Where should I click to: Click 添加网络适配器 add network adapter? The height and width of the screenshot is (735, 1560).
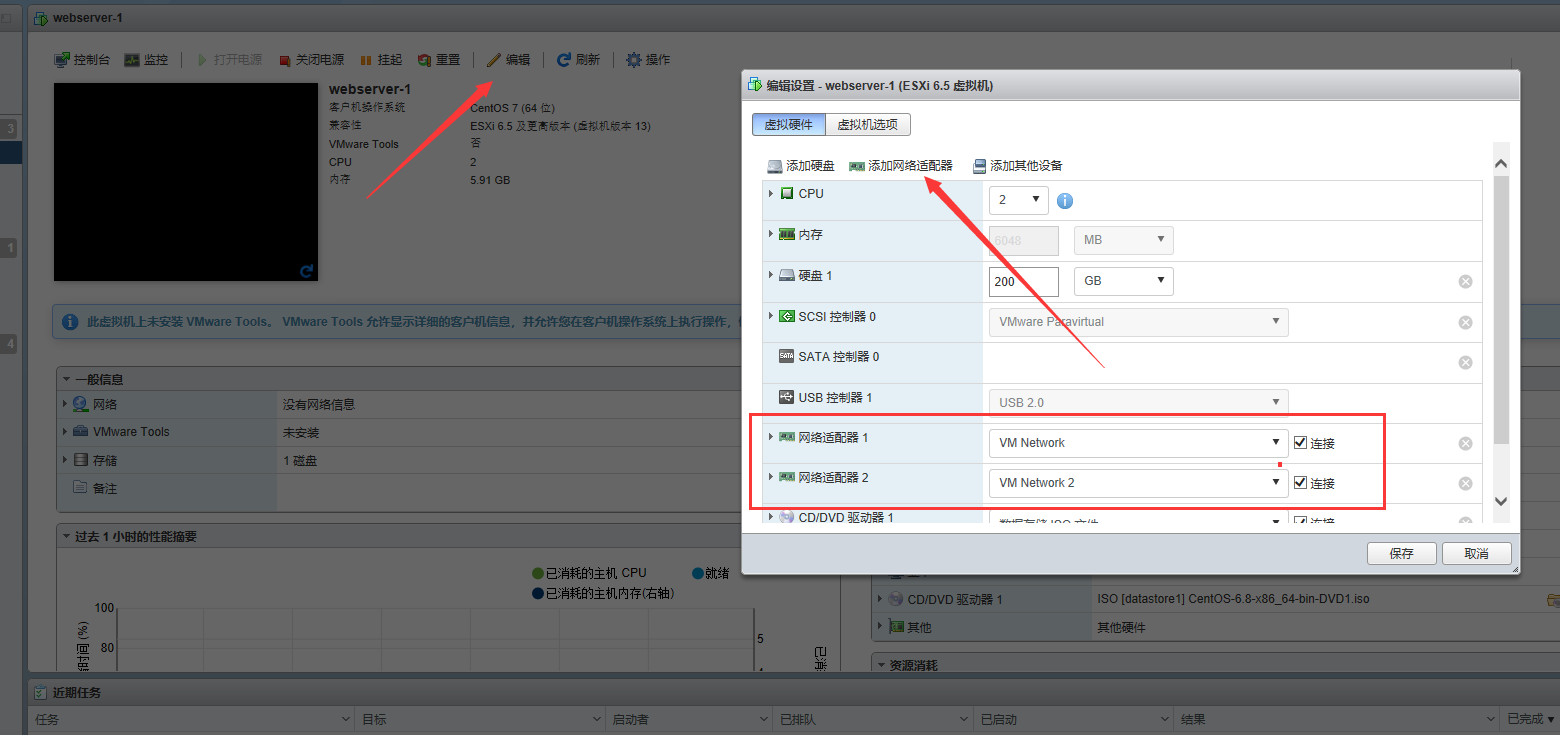click(x=901, y=166)
